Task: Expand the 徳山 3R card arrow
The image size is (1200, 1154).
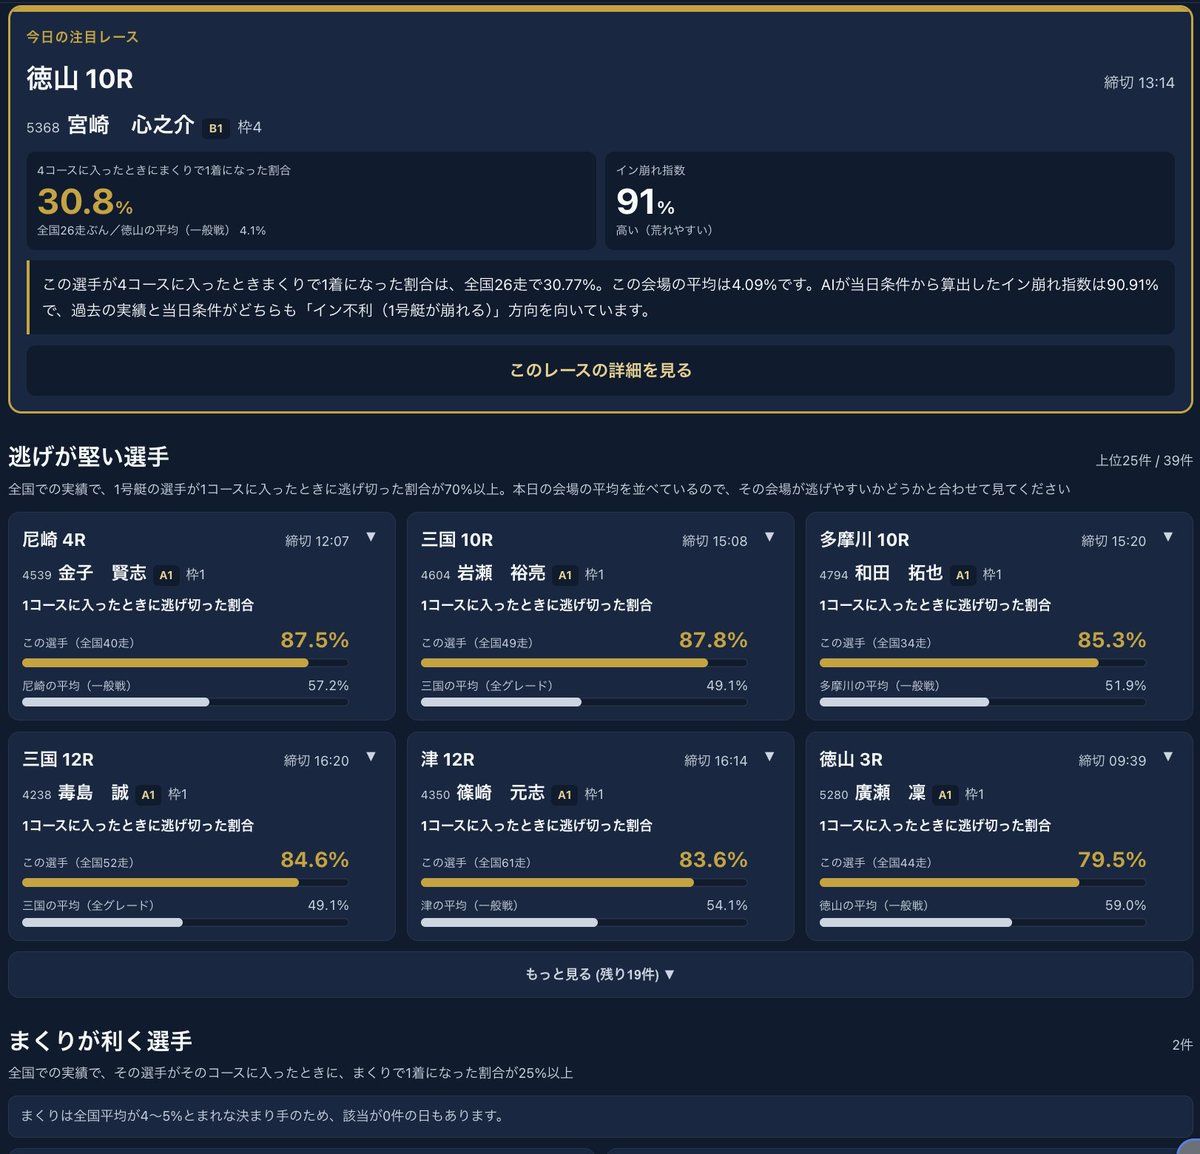Action: (x=1168, y=757)
